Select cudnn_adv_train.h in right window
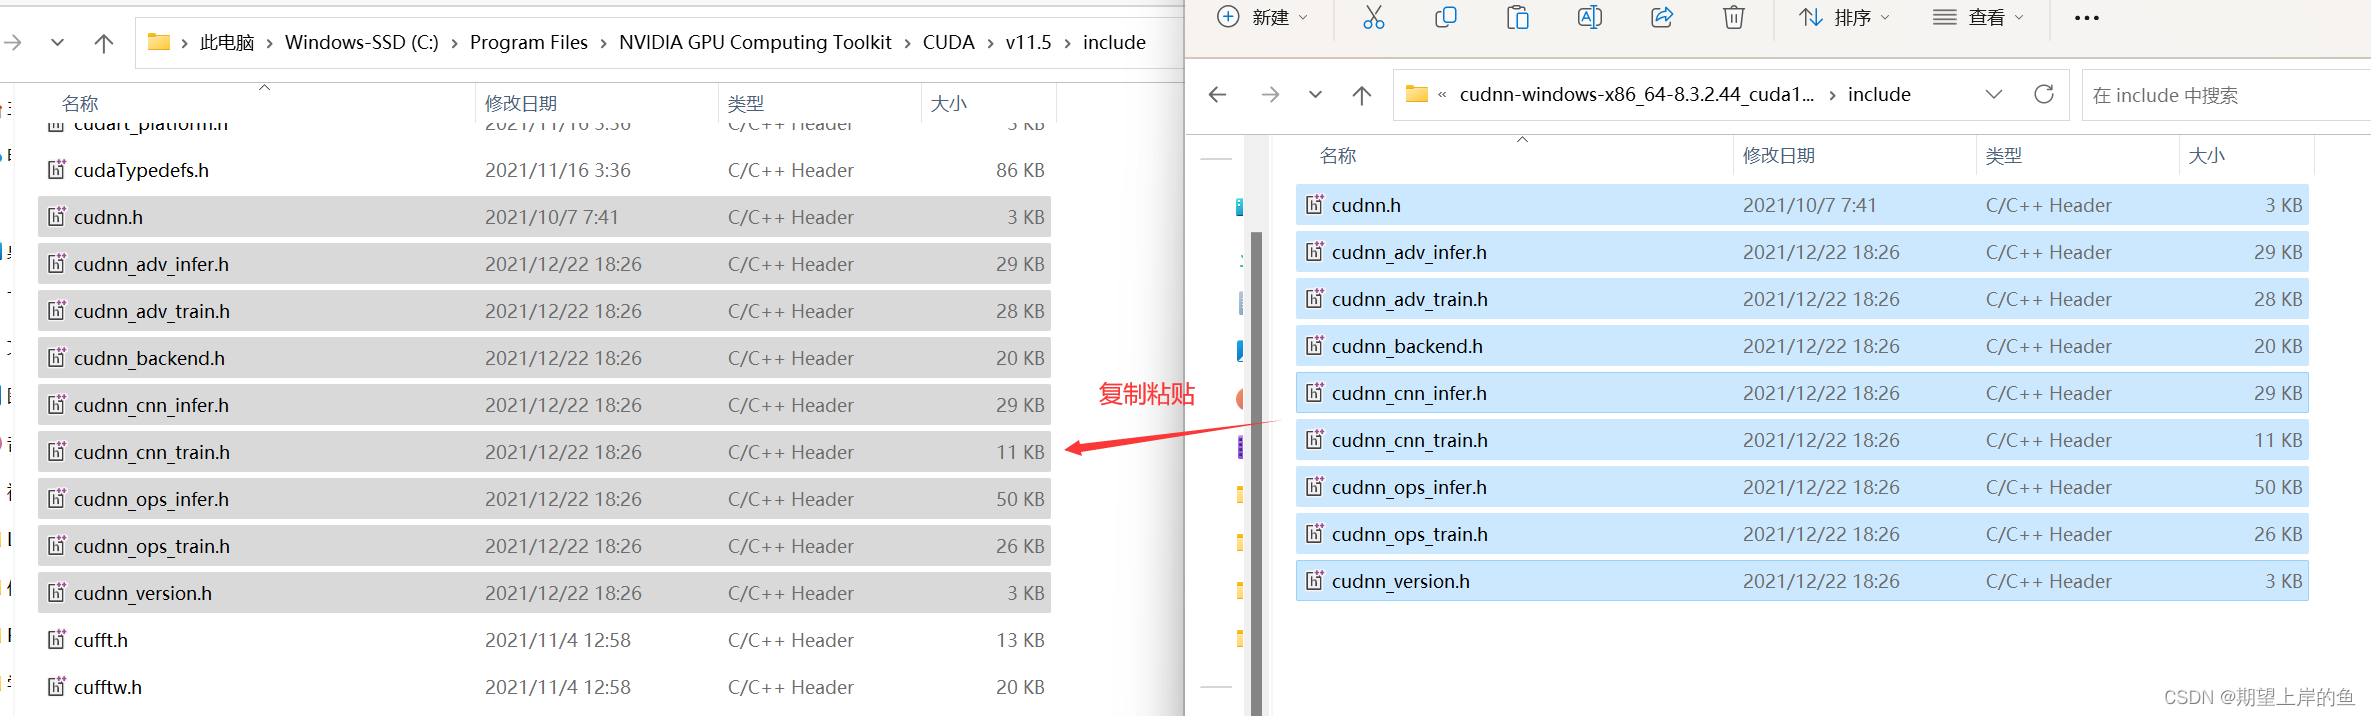The image size is (2371, 716). coord(1802,300)
